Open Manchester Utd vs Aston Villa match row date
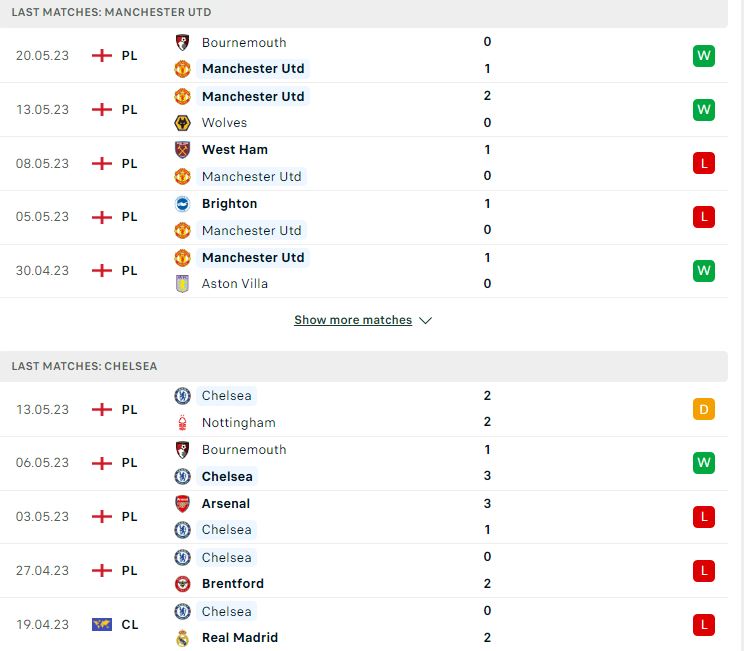This screenshot has width=744, height=651. (x=42, y=271)
